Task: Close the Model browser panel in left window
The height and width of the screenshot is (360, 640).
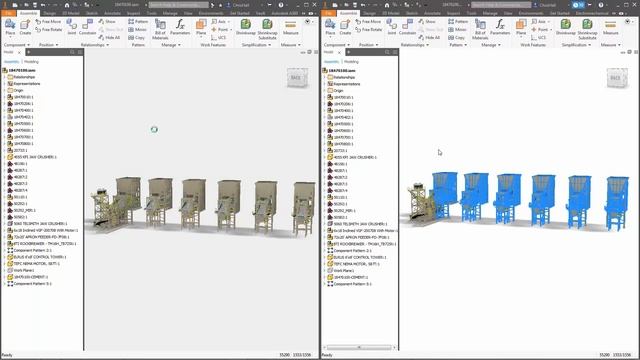Action: pos(19,52)
